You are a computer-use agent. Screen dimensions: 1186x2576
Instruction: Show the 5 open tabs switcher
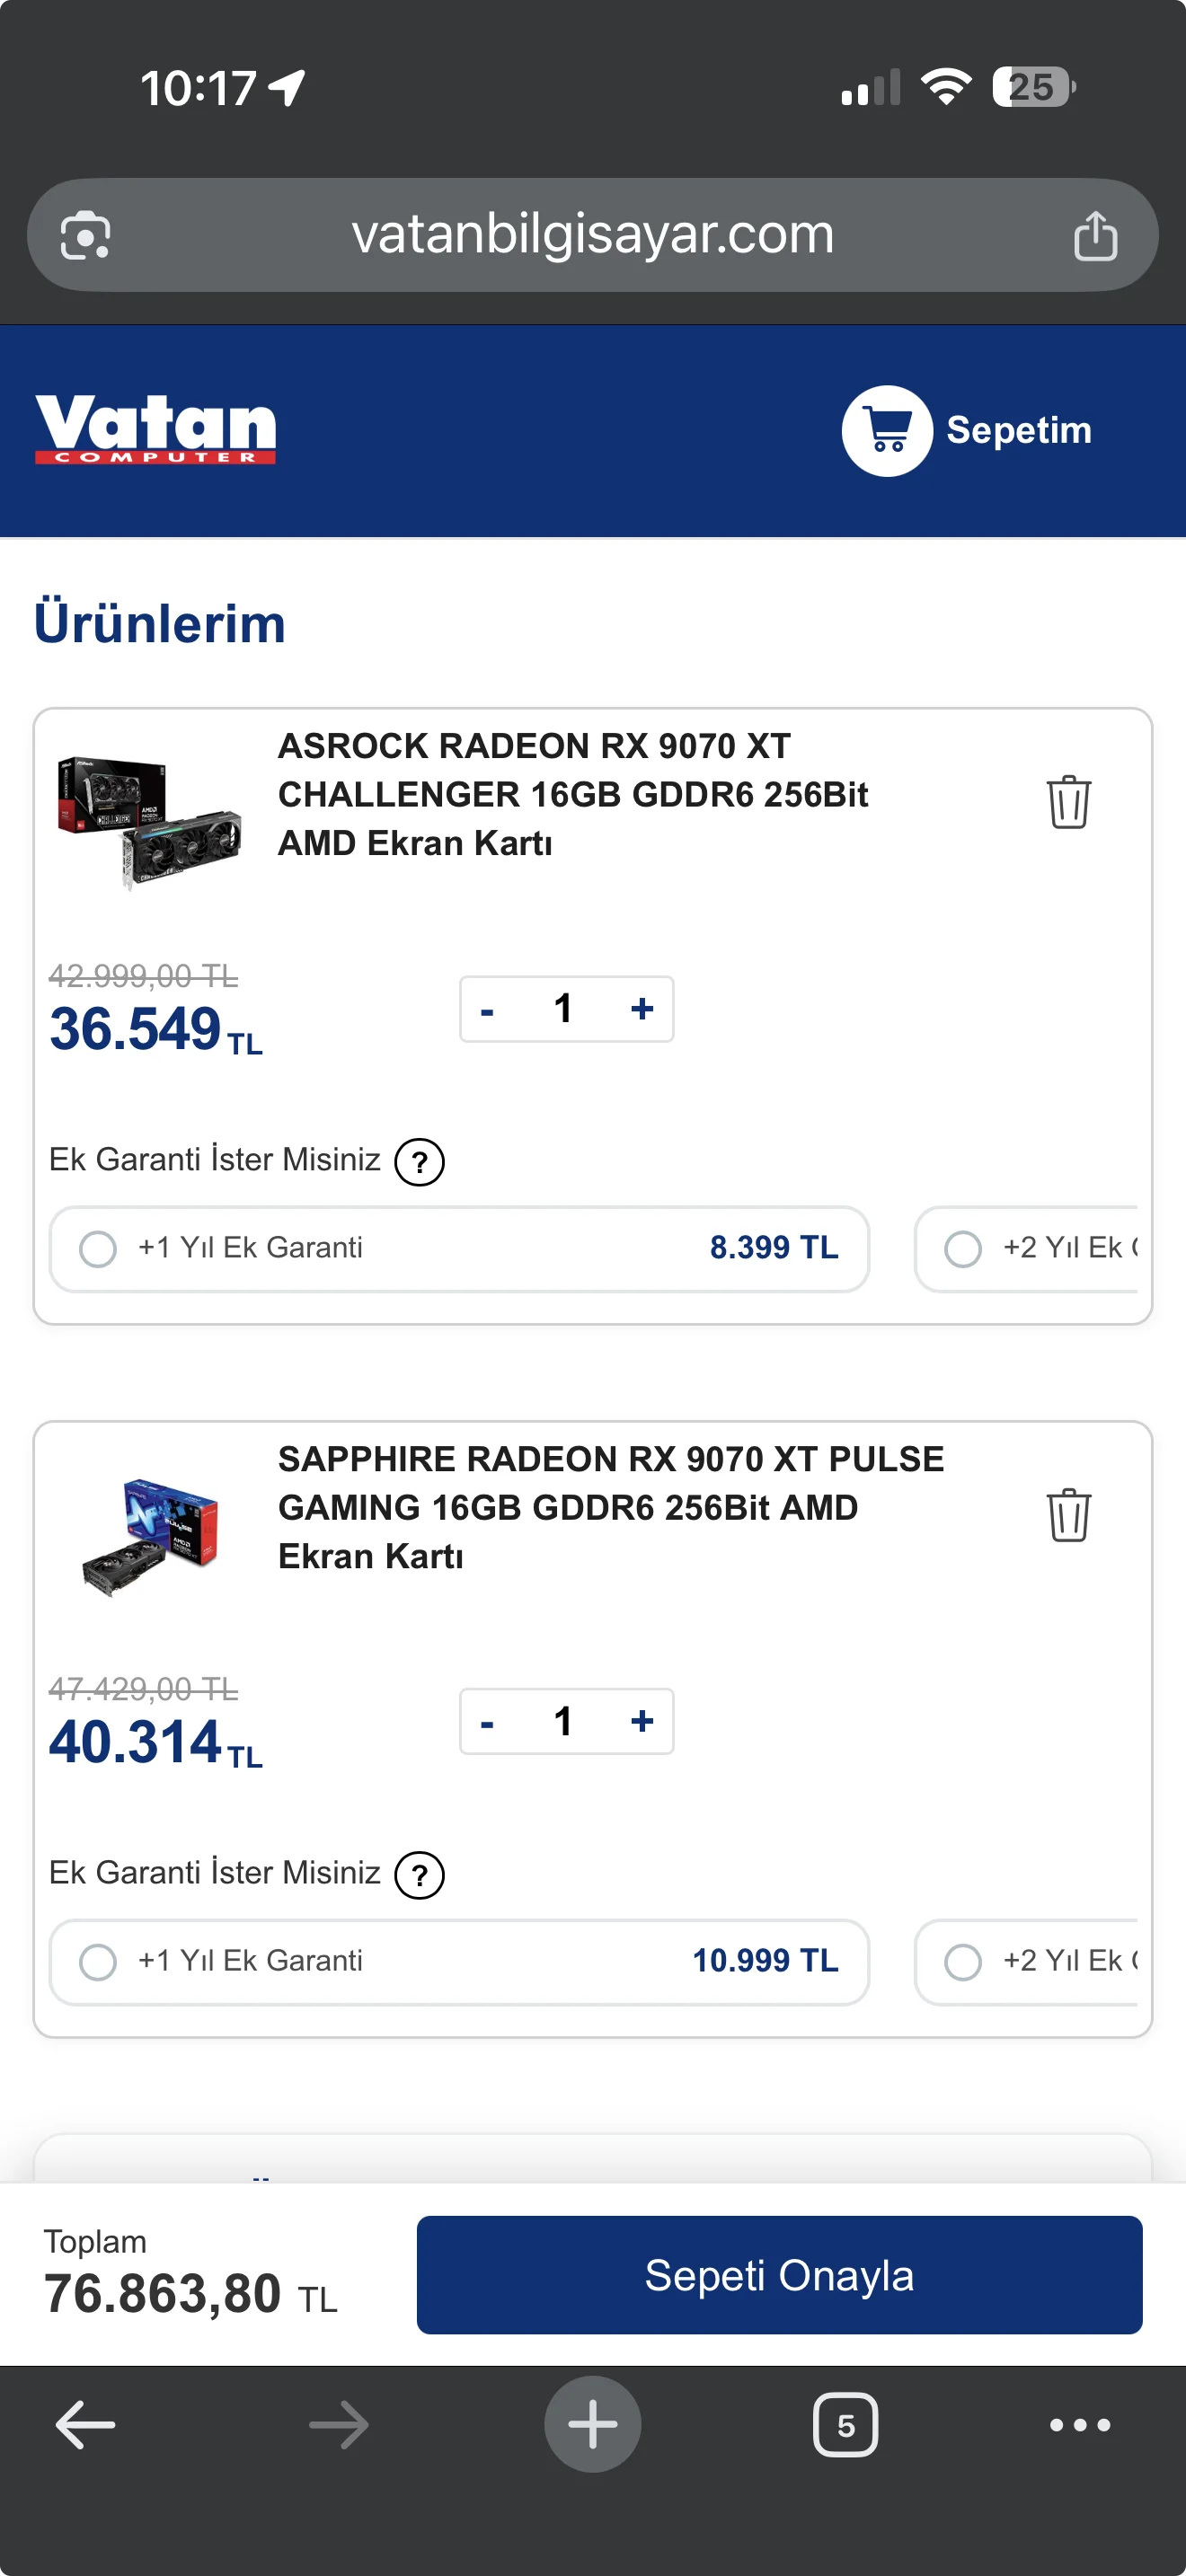coord(845,2424)
